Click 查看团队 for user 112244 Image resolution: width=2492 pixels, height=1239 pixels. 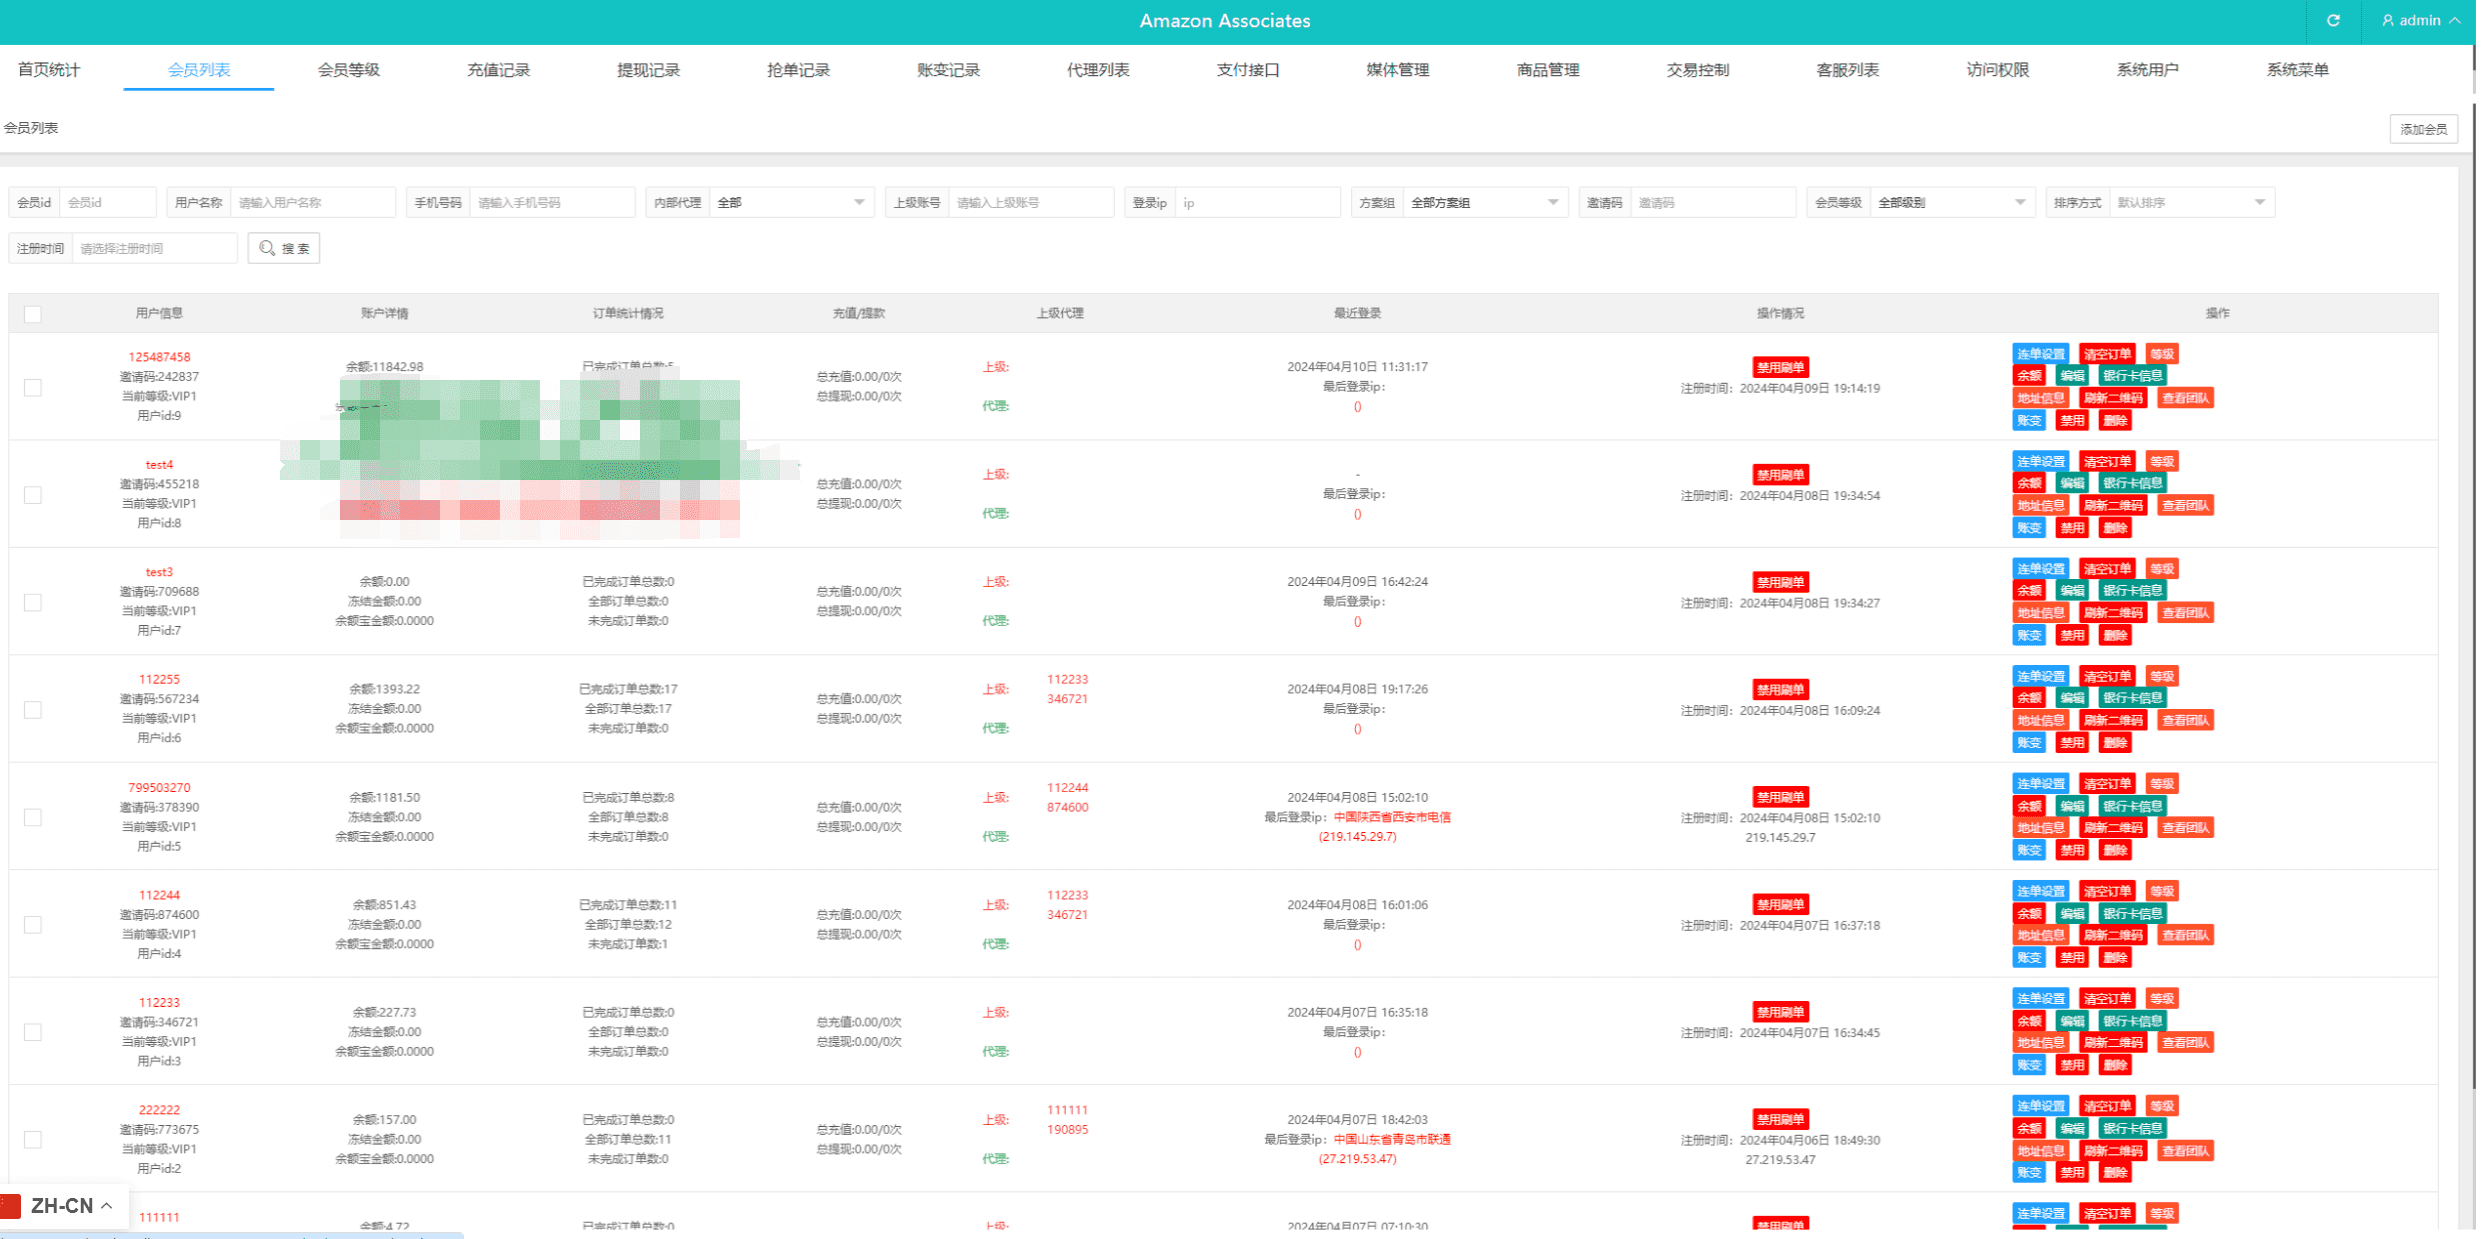[x=2185, y=936]
